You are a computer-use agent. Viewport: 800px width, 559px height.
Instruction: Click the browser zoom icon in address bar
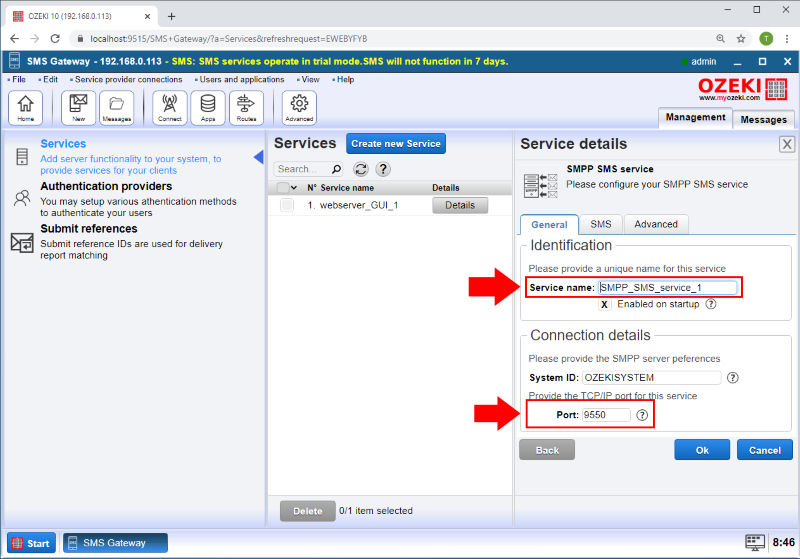720,38
